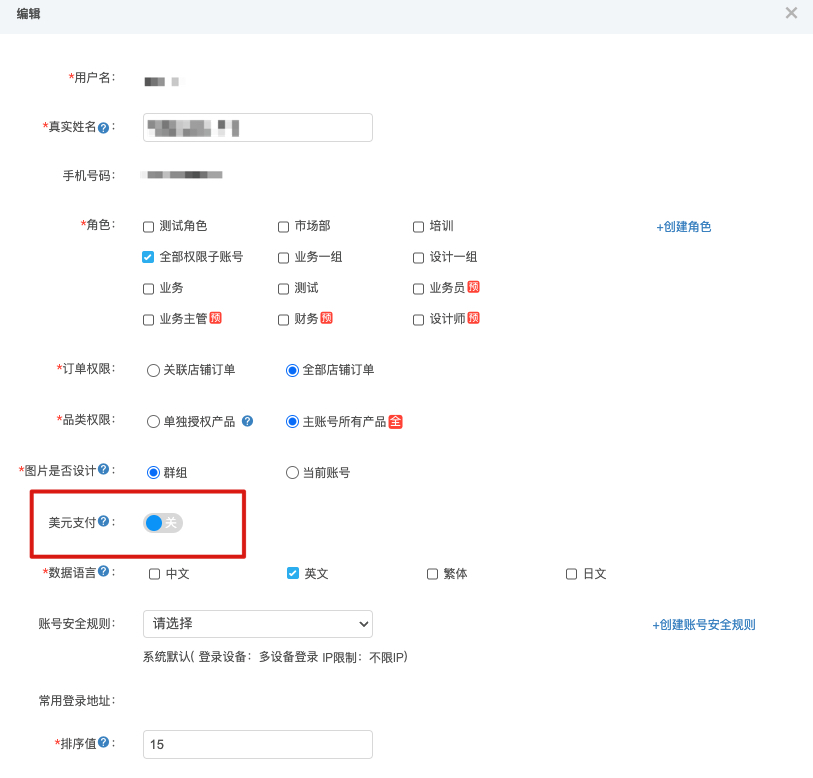Image resolution: width=813 pixels, height=778 pixels.
Task: Check 中文 data language
Action: (x=154, y=574)
